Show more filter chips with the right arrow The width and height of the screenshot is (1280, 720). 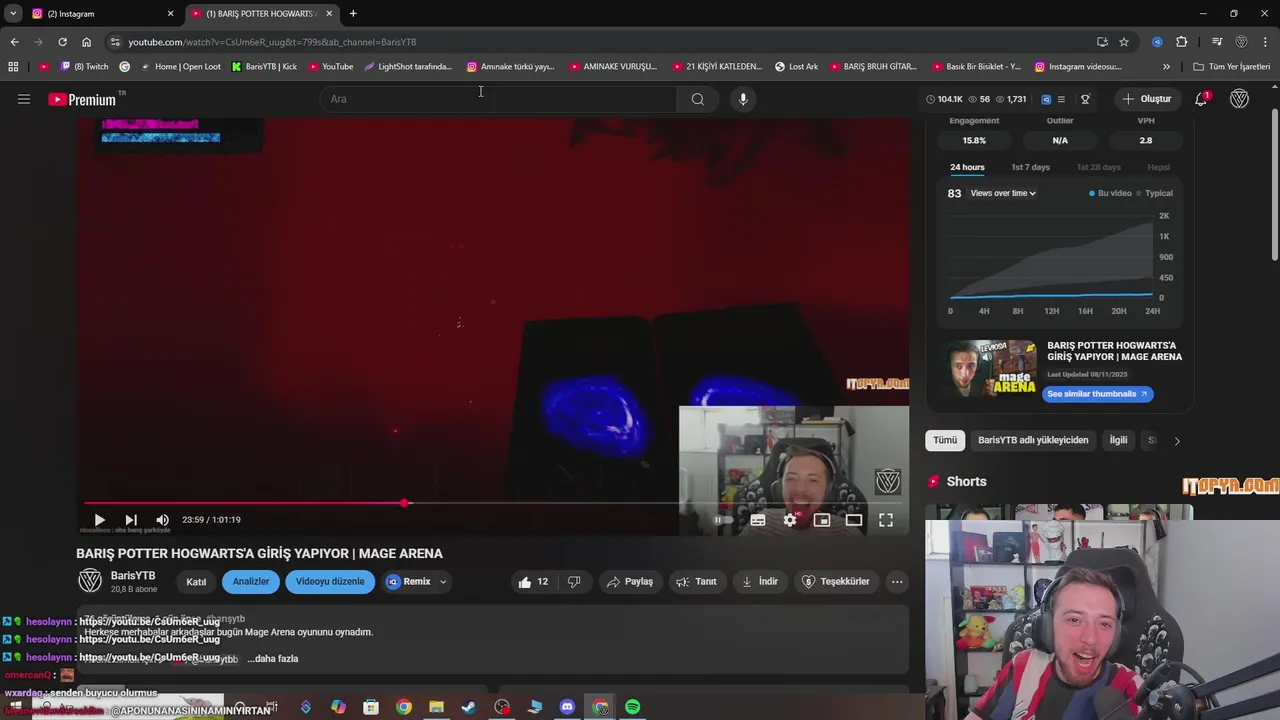(1176, 440)
